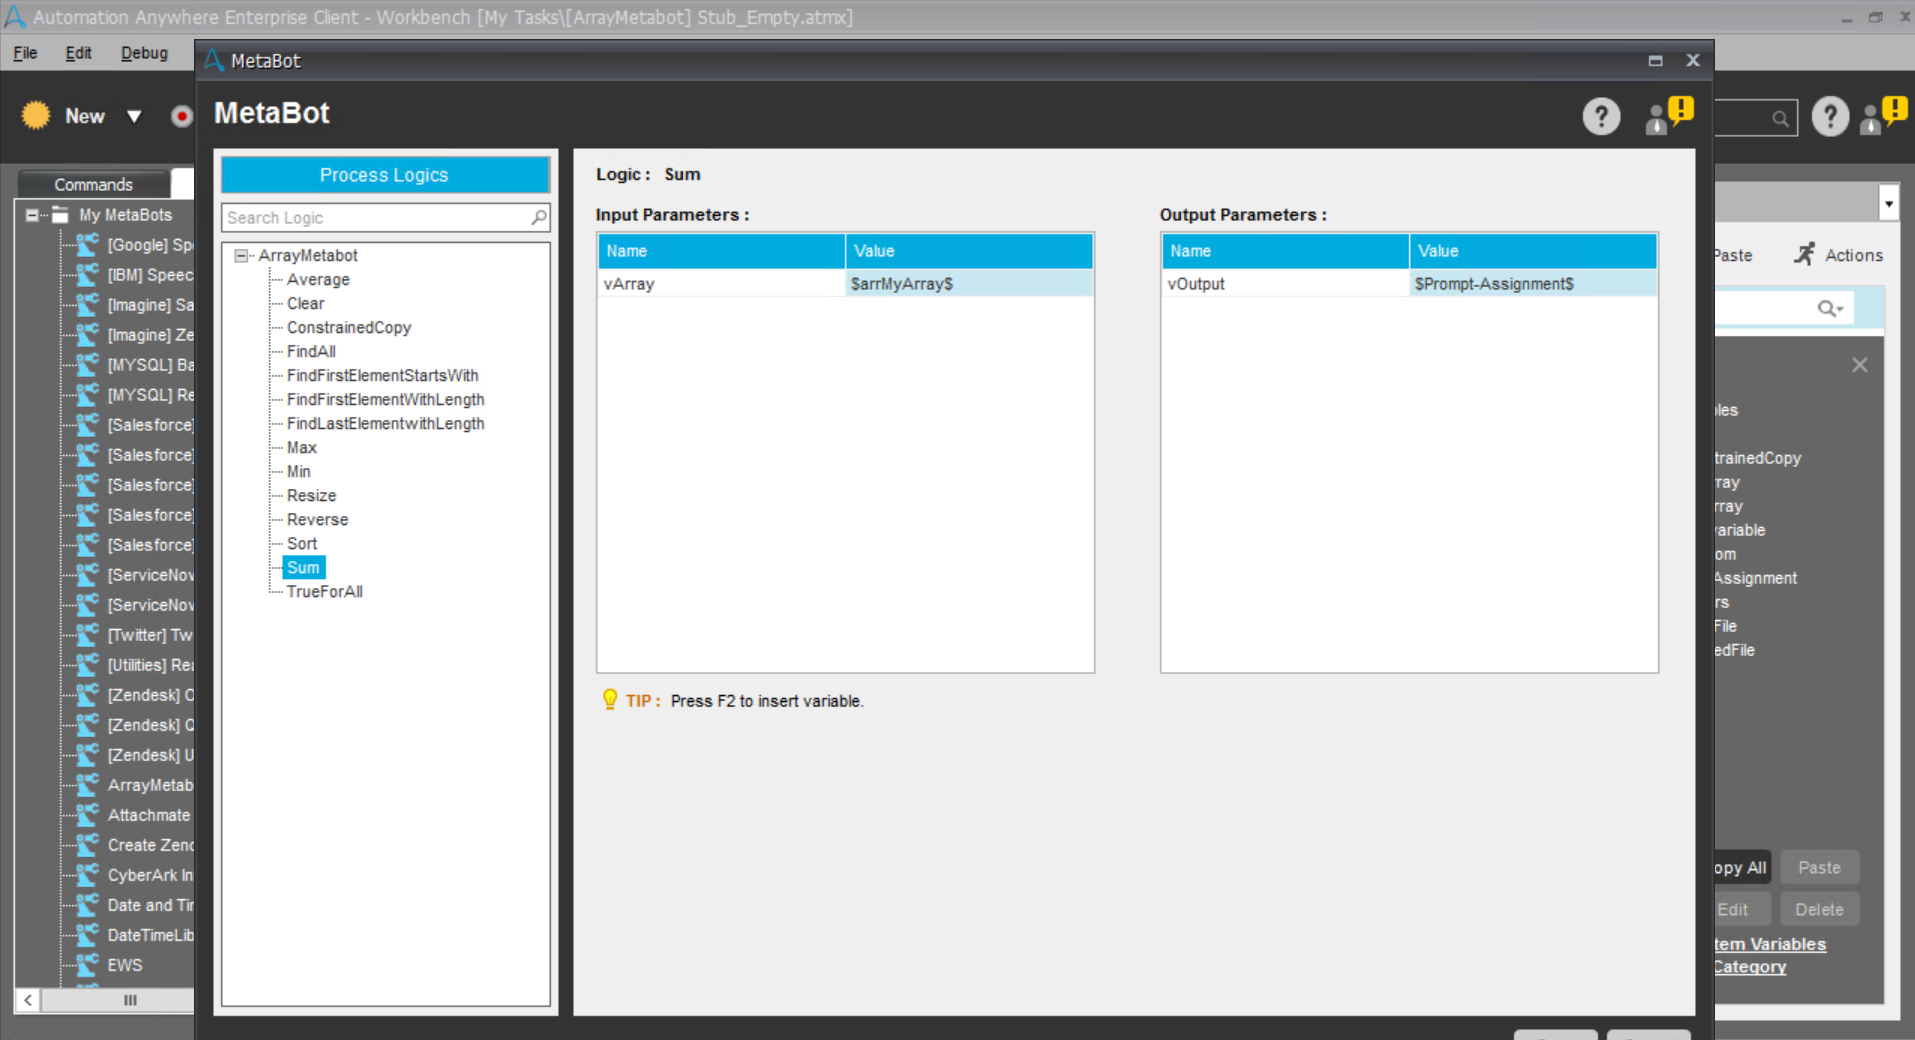The height and width of the screenshot is (1040, 1915).
Task: Open the Debug menu
Action: (144, 53)
